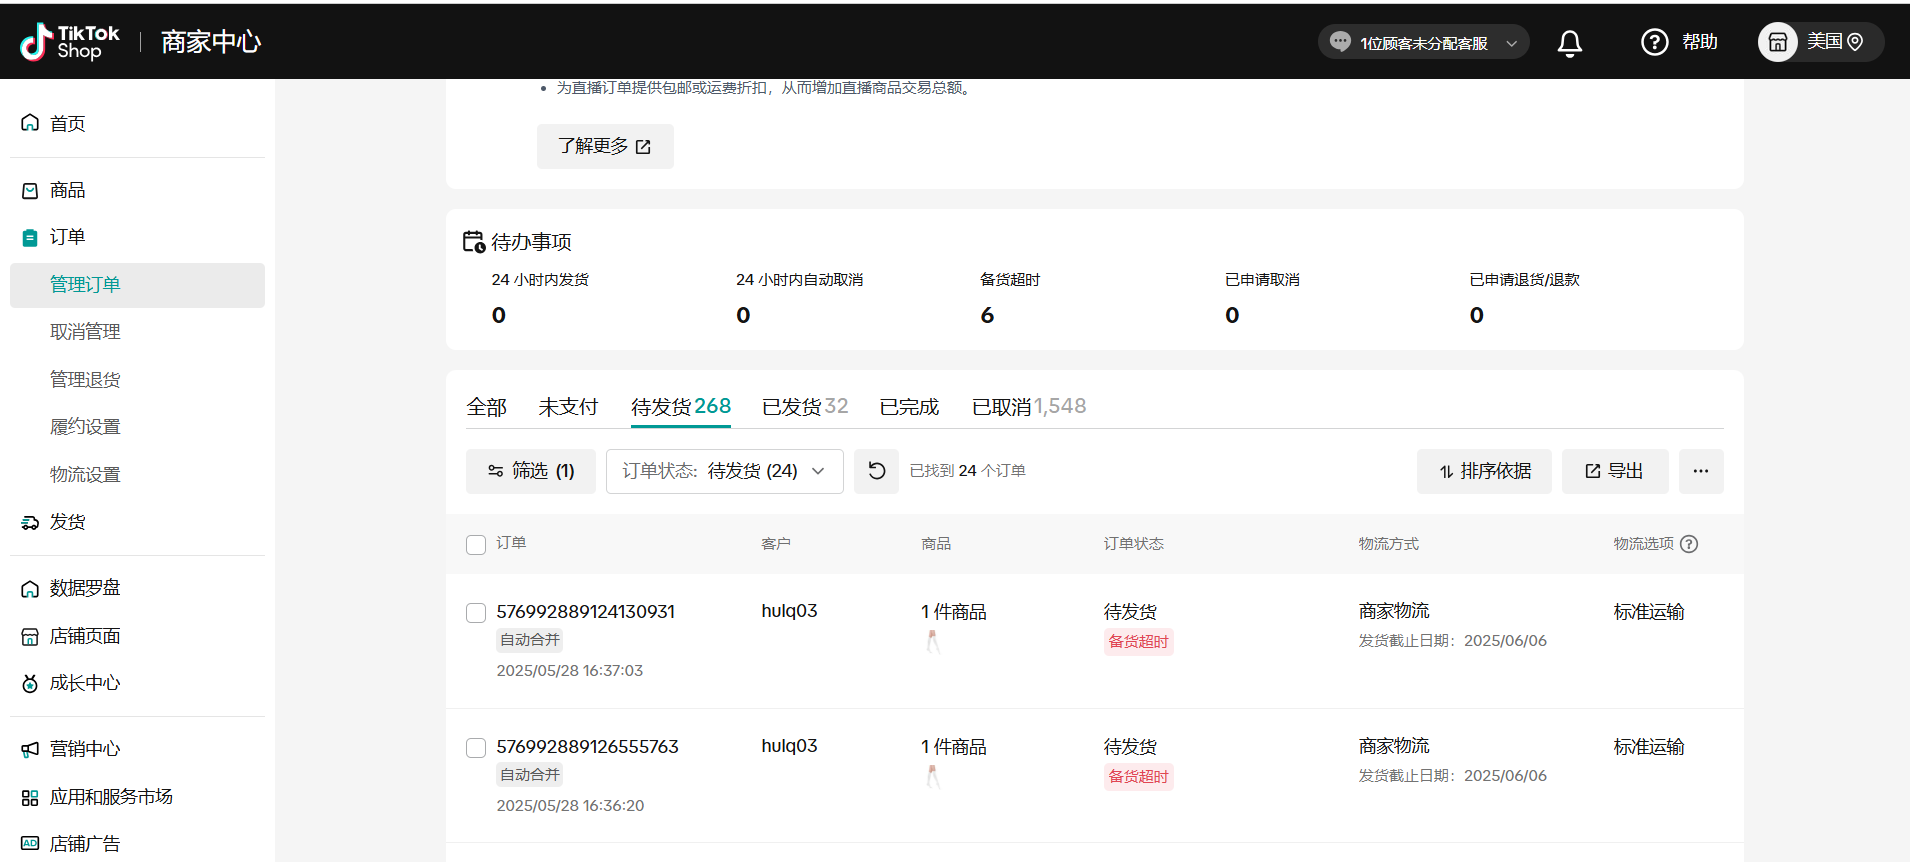
Task: Click the 店铺页面 store icon in sidebar
Action: point(30,636)
